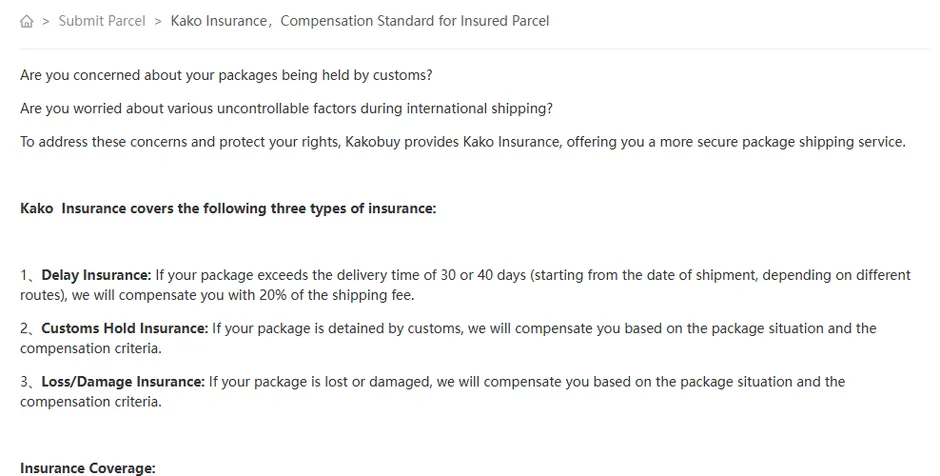Click the bold Loss/Damage Insurance label
Image resolution: width=940 pixels, height=476 pixels.
(123, 382)
